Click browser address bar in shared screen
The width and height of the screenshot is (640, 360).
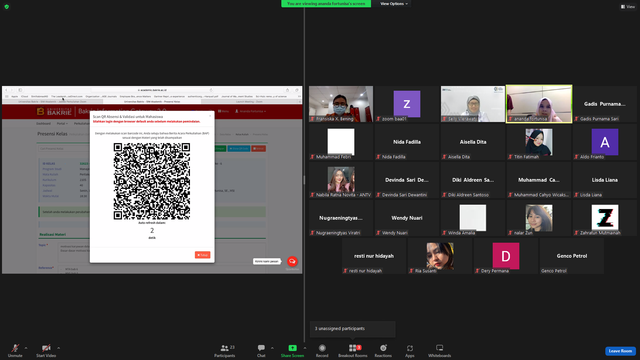pyautogui.click(x=152, y=90)
